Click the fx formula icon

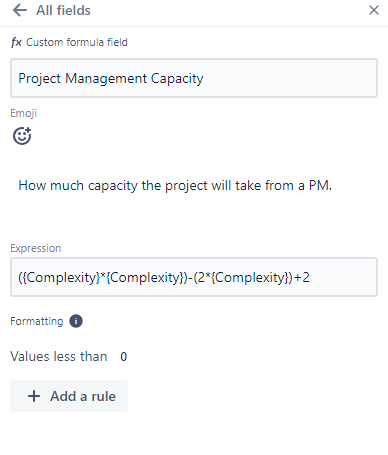[16, 42]
